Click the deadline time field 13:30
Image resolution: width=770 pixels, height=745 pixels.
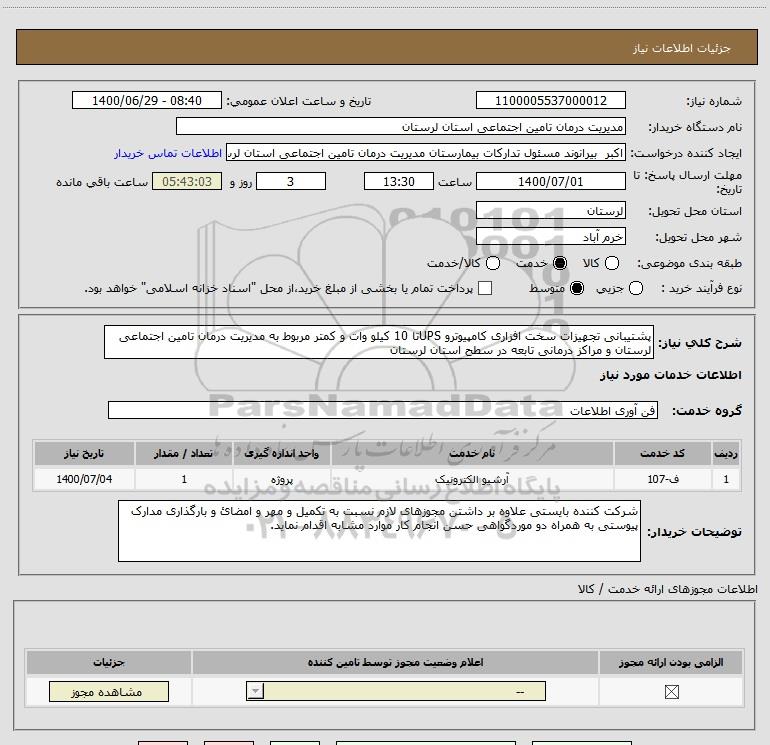(x=399, y=181)
